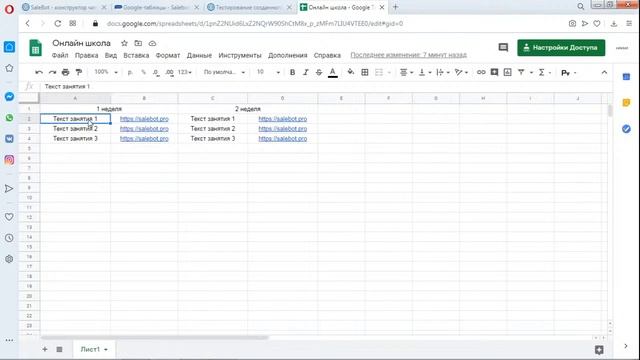Image resolution: width=640 pixels, height=360 pixels.
Task: Open the Вставка menu
Action: tap(136, 55)
